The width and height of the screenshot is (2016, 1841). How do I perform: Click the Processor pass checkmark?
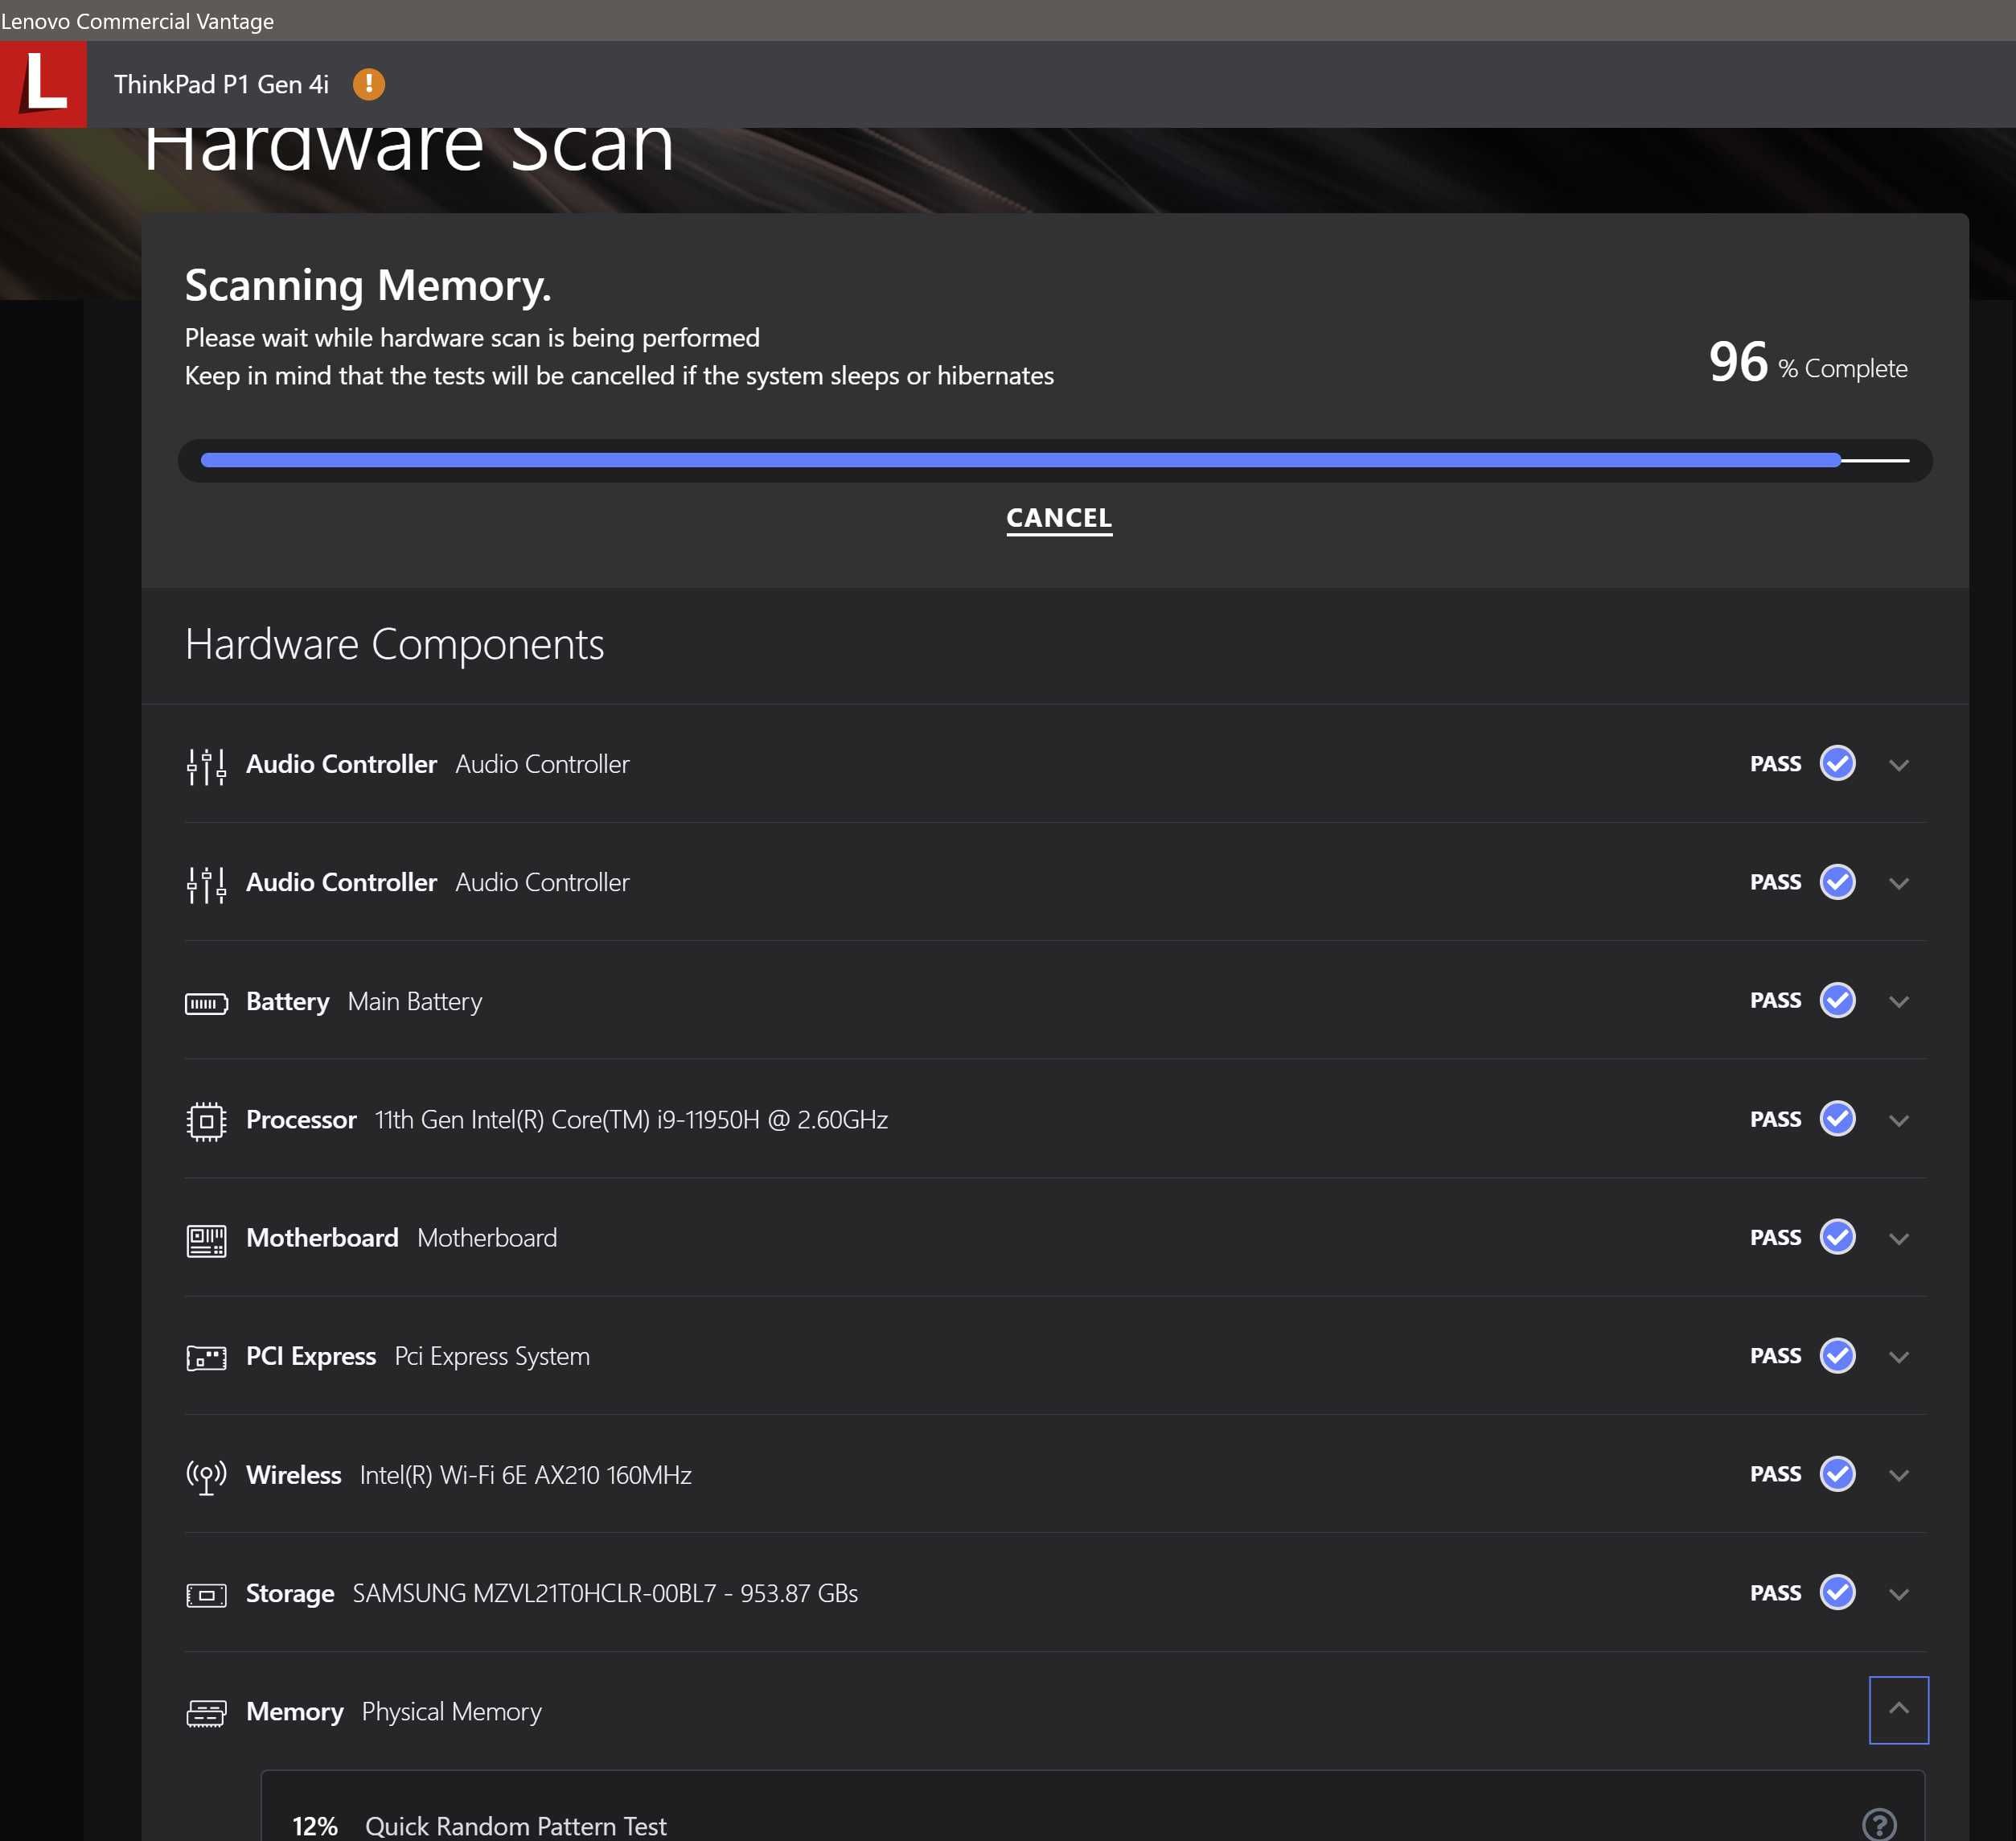click(1837, 1119)
